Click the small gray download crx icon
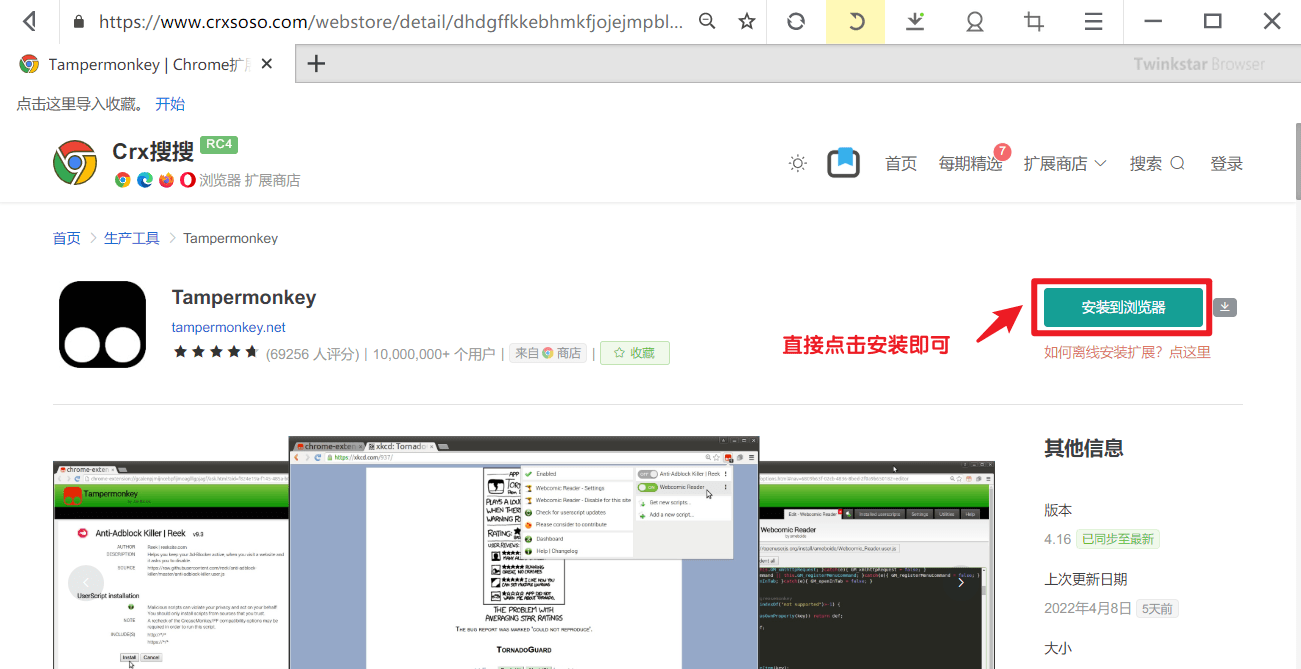 pyautogui.click(x=1225, y=307)
